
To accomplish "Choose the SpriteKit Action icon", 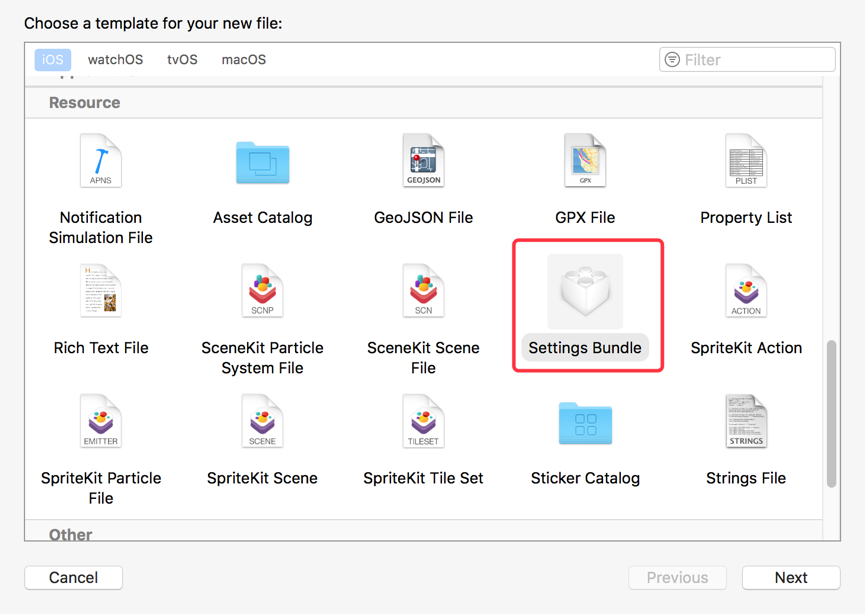I will click(746, 291).
